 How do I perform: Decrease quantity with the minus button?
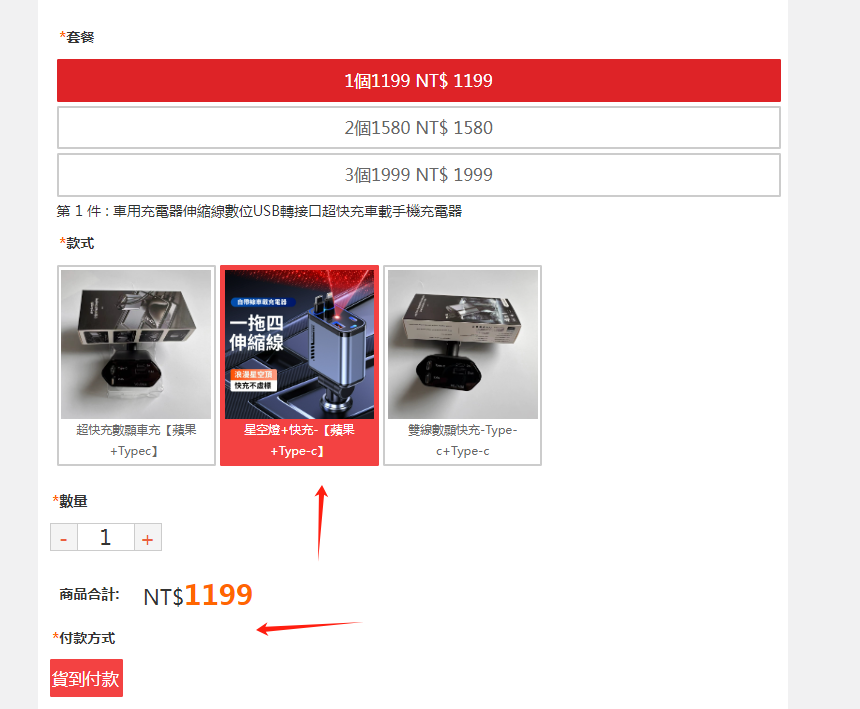64,537
